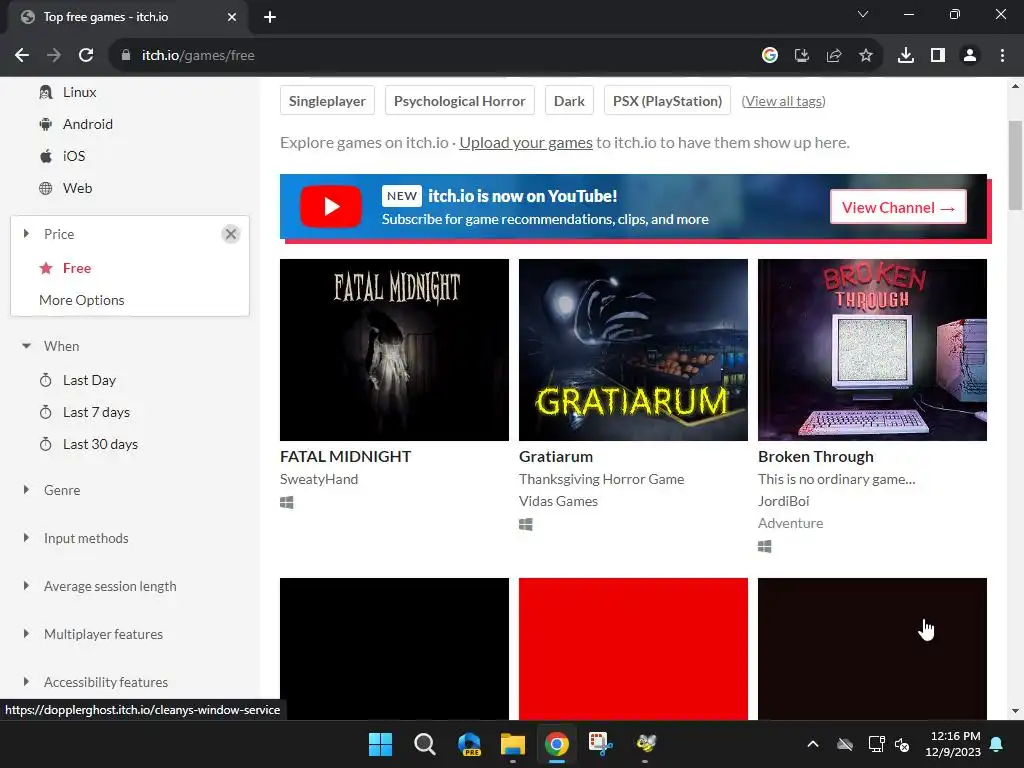The width and height of the screenshot is (1024, 768).
Task: Click the Windows icon under Broken Through
Action: pos(765,547)
